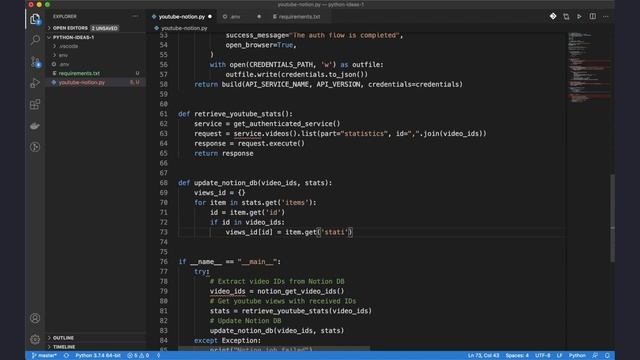Click the code minimap
The width and height of the screenshot is (640, 360).
coord(589,68)
